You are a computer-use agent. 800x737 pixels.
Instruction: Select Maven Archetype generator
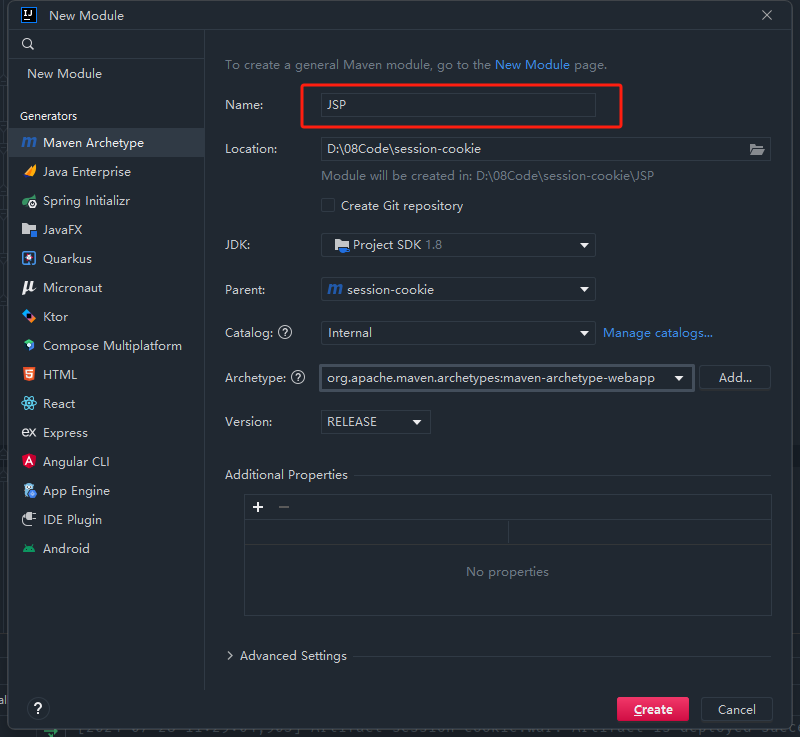pos(106,143)
